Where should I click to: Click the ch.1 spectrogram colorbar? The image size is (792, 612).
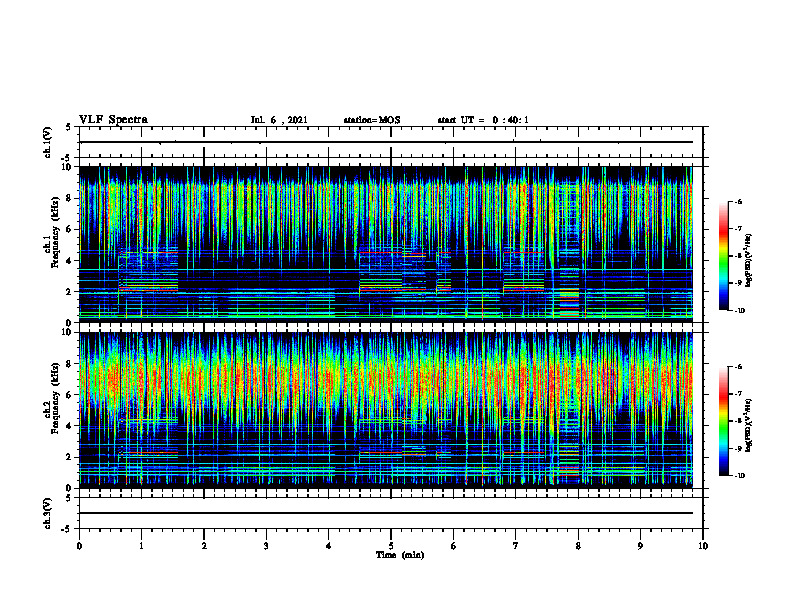coord(724,256)
